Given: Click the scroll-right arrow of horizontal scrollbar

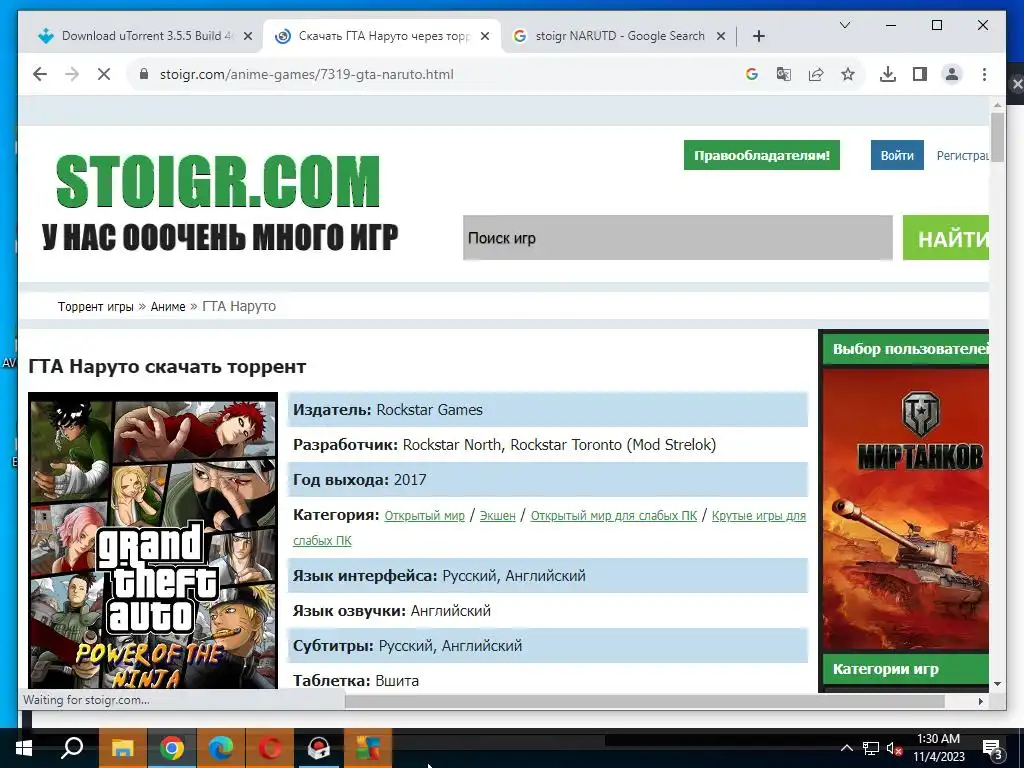Looking at the screenshot, I should pos(981,701).
